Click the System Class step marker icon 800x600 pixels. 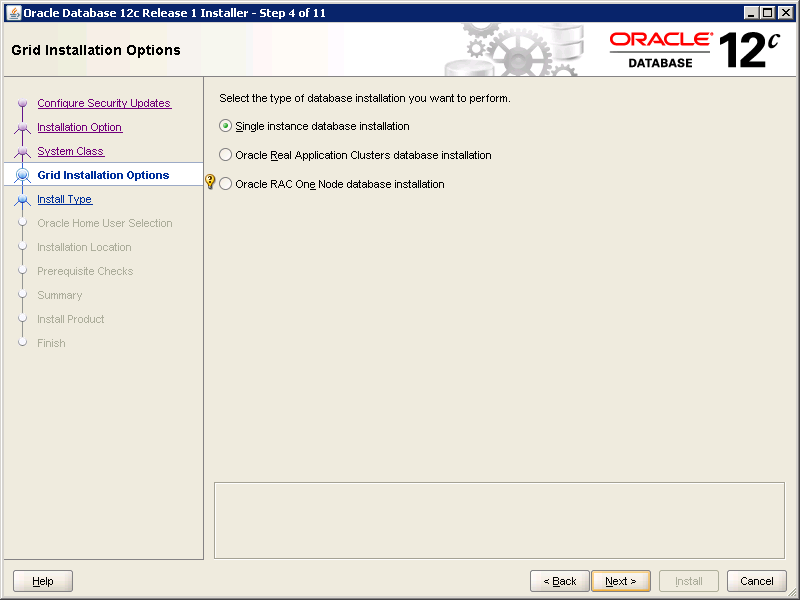(22, 152)
